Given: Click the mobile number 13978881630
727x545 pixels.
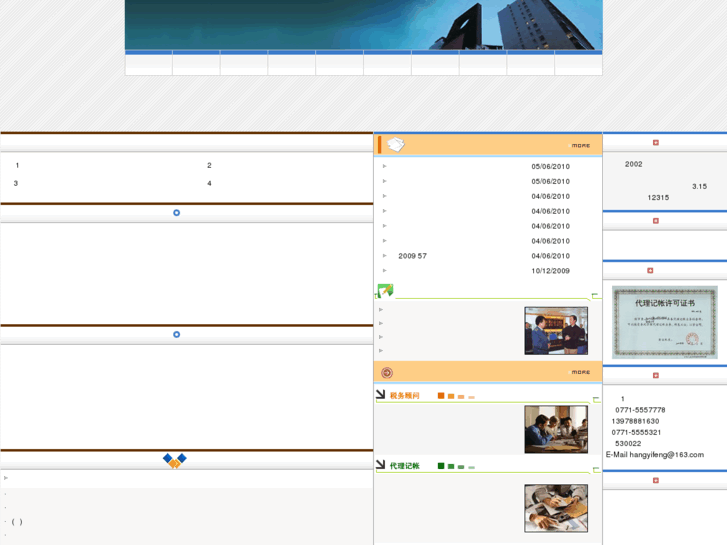Looking at the screenshot, I should (635, 421).
